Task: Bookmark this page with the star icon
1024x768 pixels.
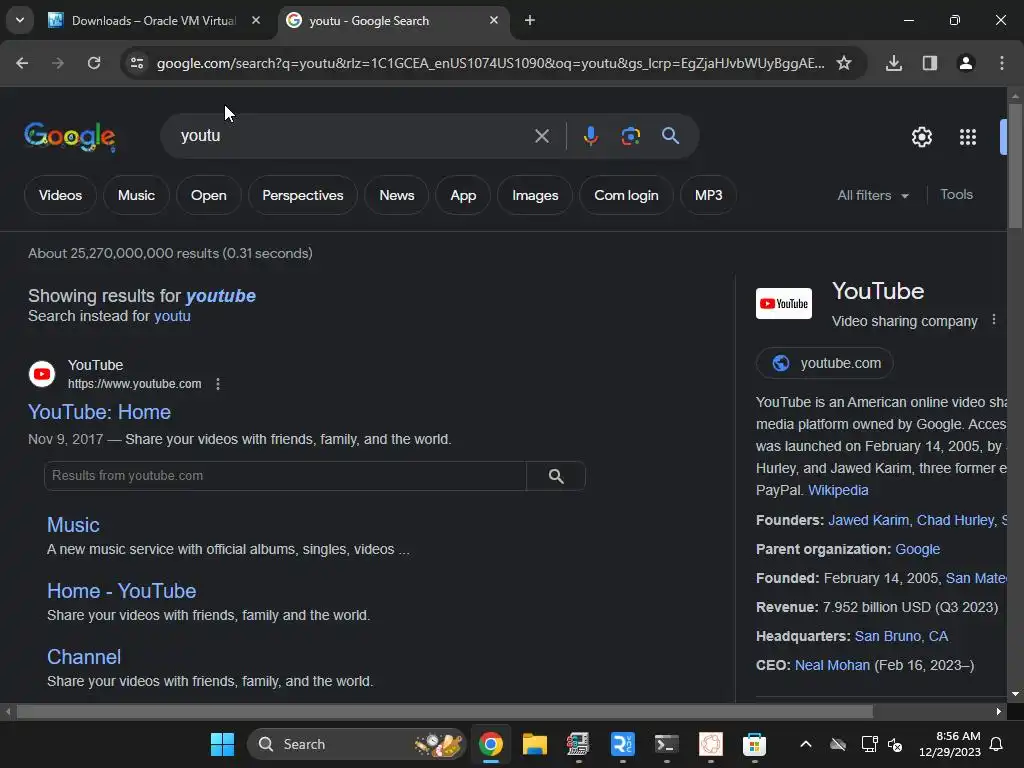Action: coord(844,63)
